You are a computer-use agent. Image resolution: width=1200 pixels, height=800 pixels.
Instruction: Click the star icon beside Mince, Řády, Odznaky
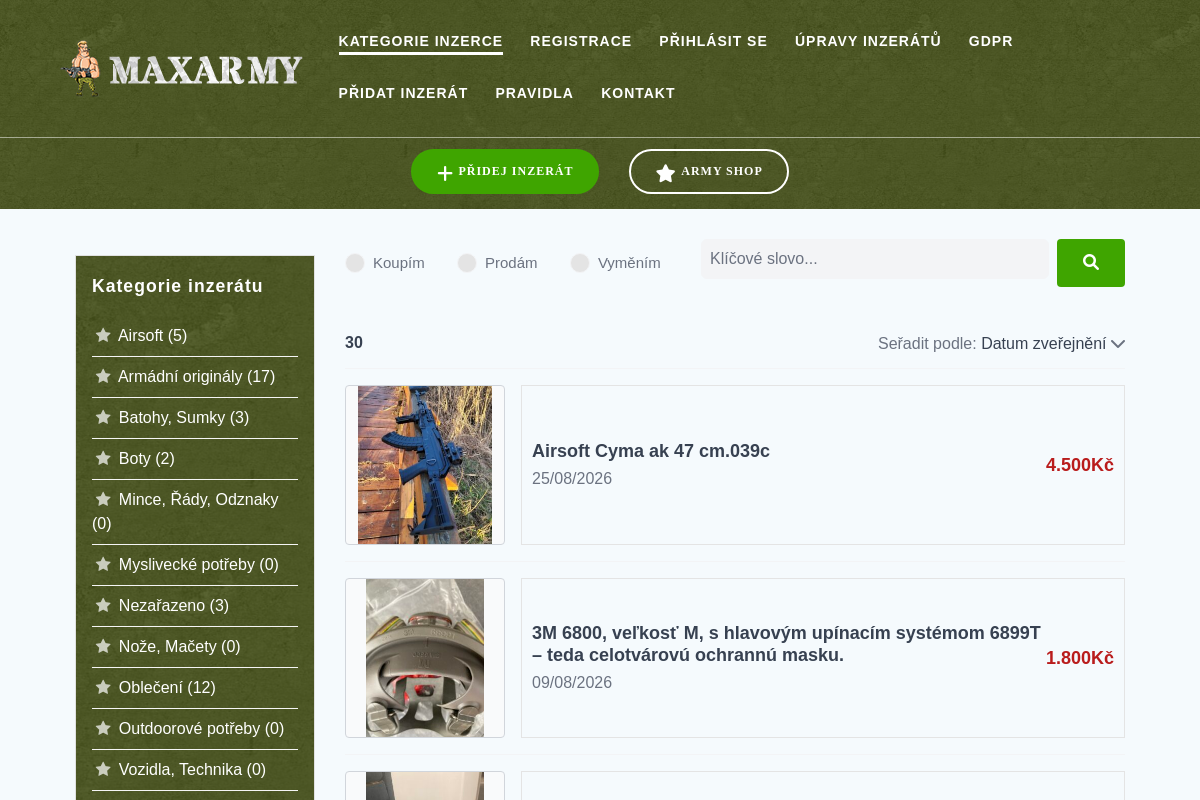103,499
